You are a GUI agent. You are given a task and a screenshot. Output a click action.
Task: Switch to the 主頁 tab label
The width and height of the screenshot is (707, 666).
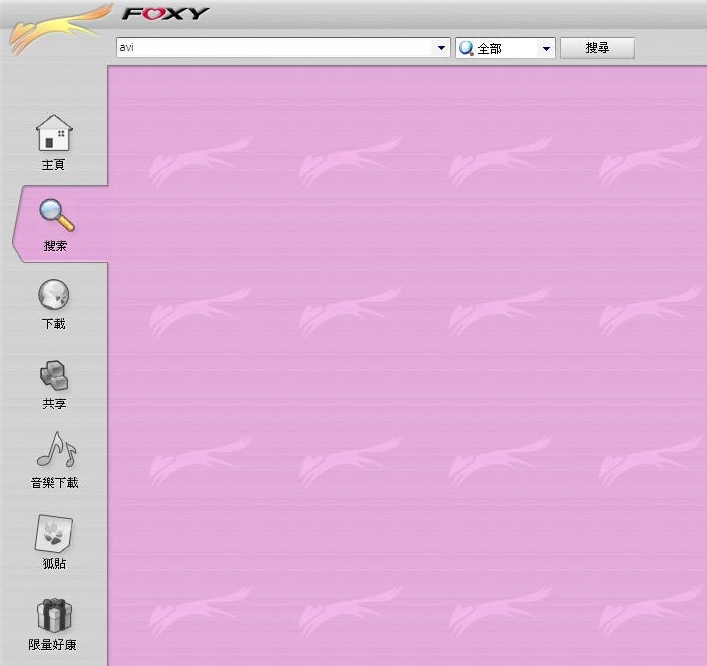point(54,165)
